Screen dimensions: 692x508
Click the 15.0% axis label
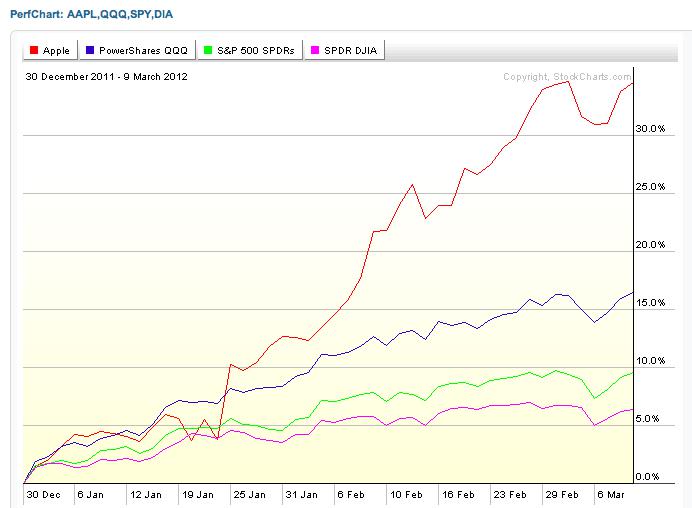click(650, 303)
